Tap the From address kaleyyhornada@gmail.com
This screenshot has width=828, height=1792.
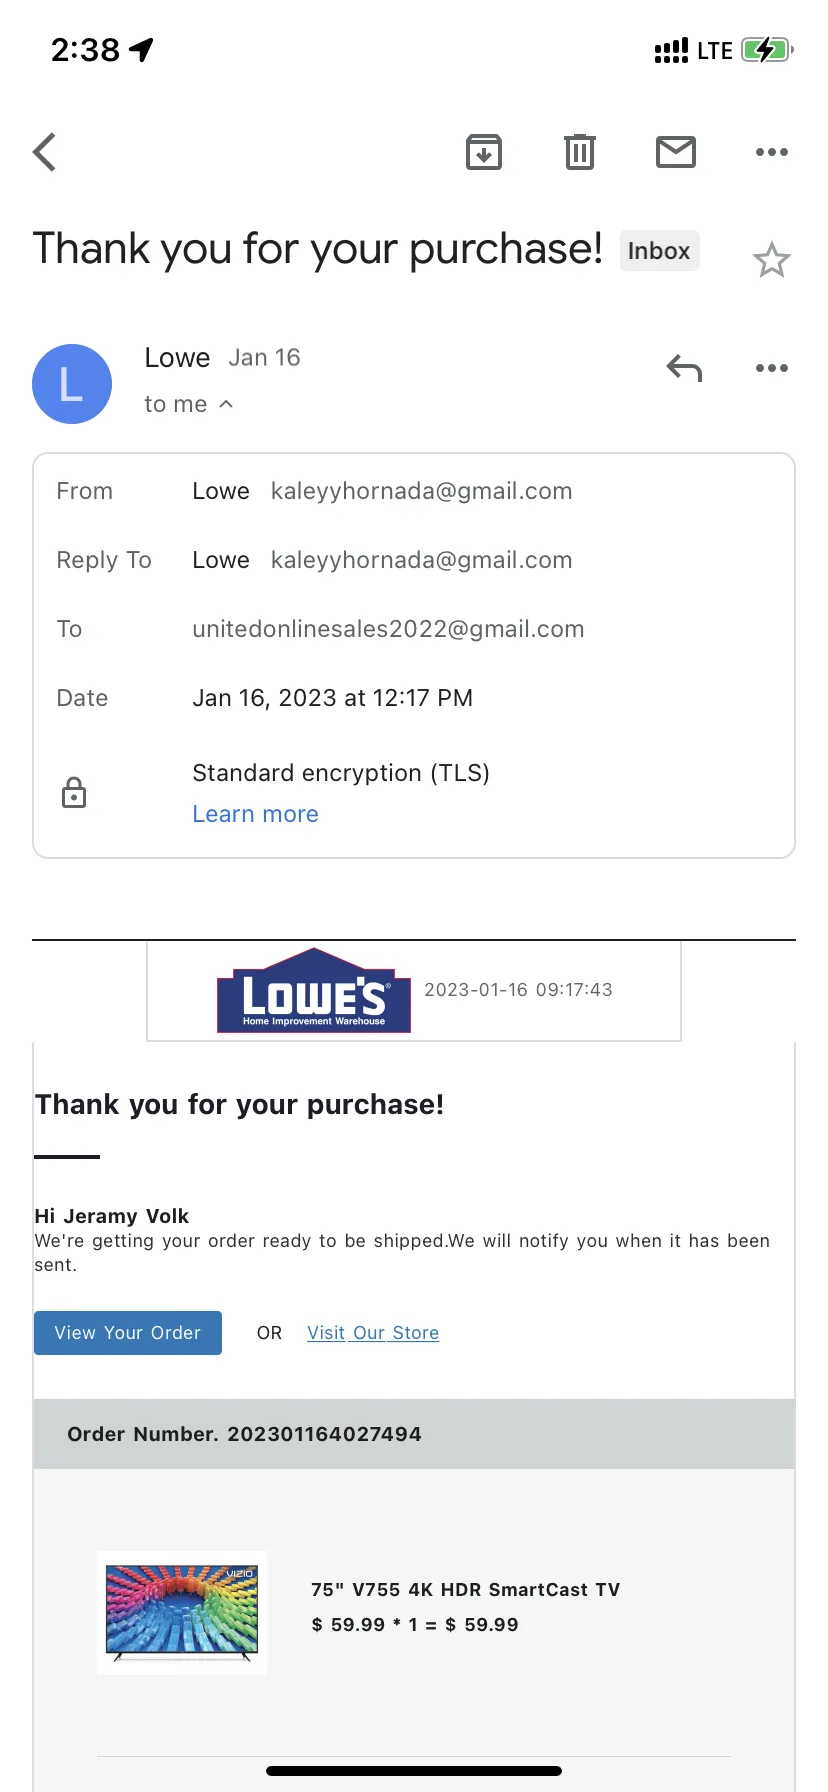(x=421, y=491)
